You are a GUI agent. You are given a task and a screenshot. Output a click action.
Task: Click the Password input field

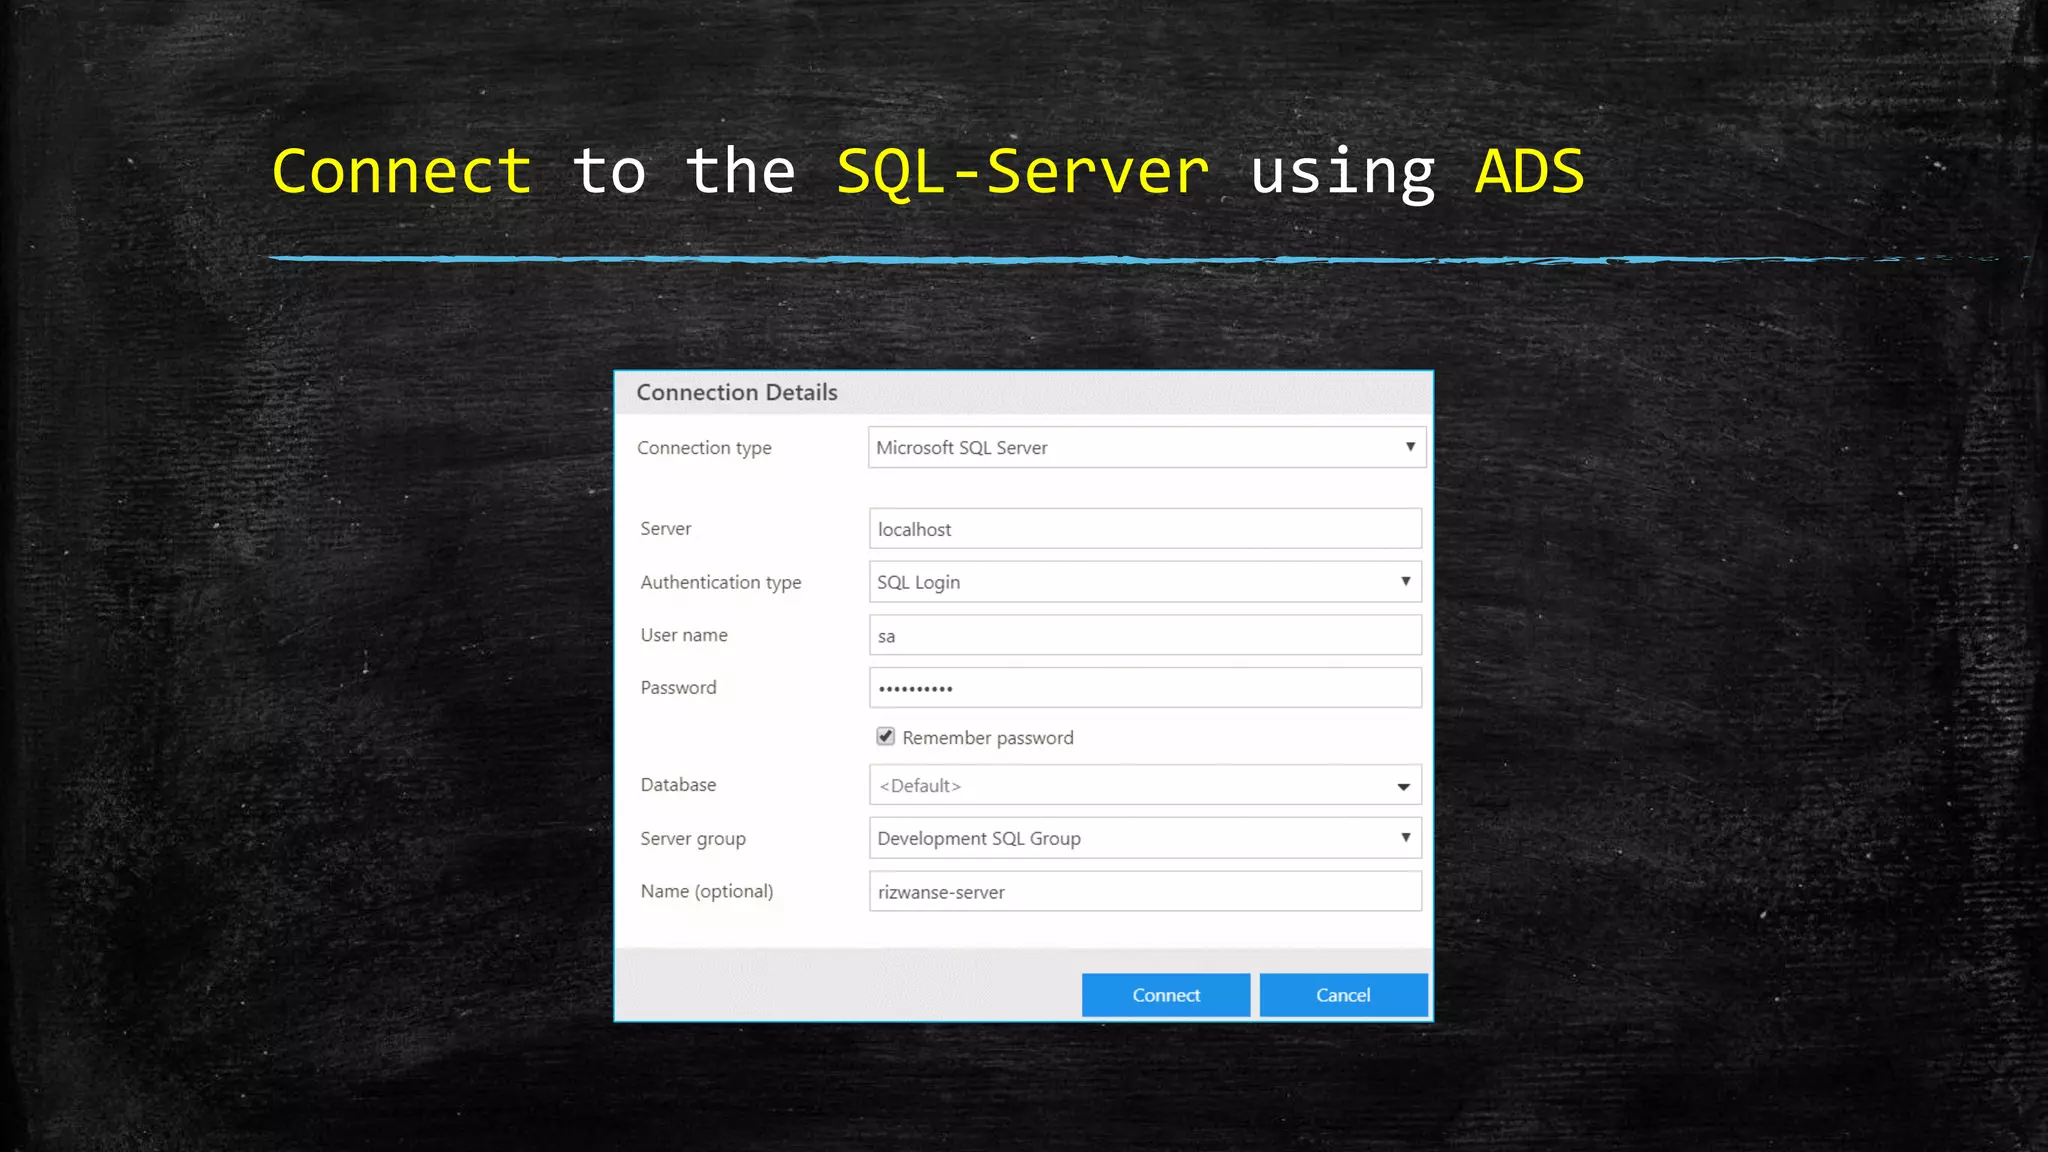[1145, 688]
